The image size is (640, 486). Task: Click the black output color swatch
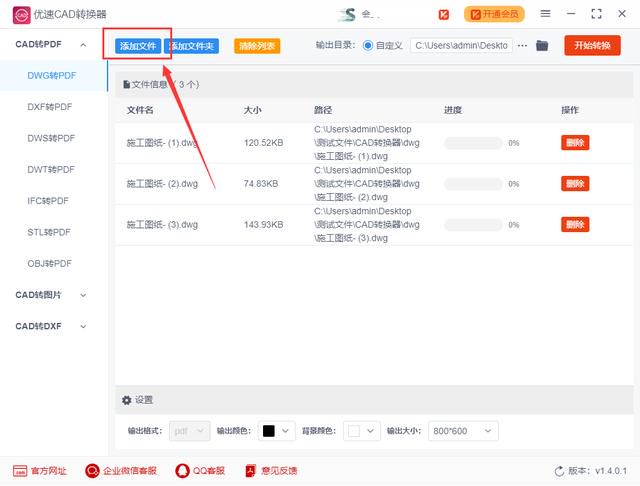[269, 431]
